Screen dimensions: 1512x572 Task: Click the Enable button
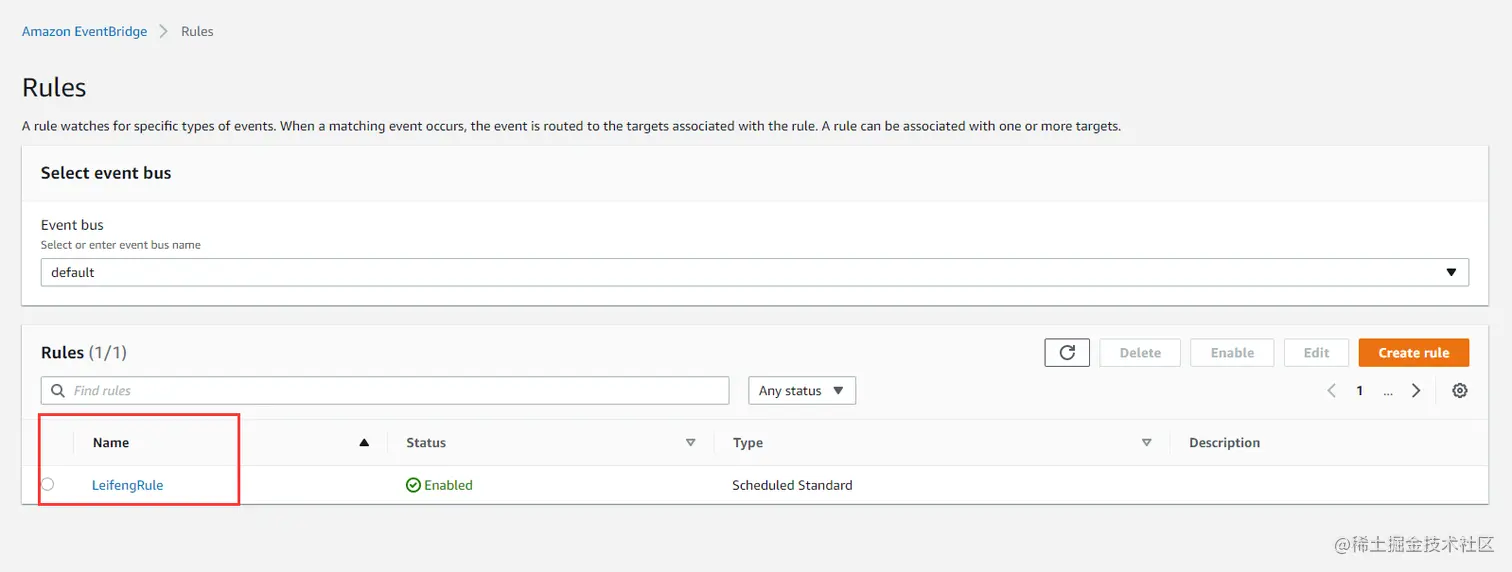point(1232,352)
